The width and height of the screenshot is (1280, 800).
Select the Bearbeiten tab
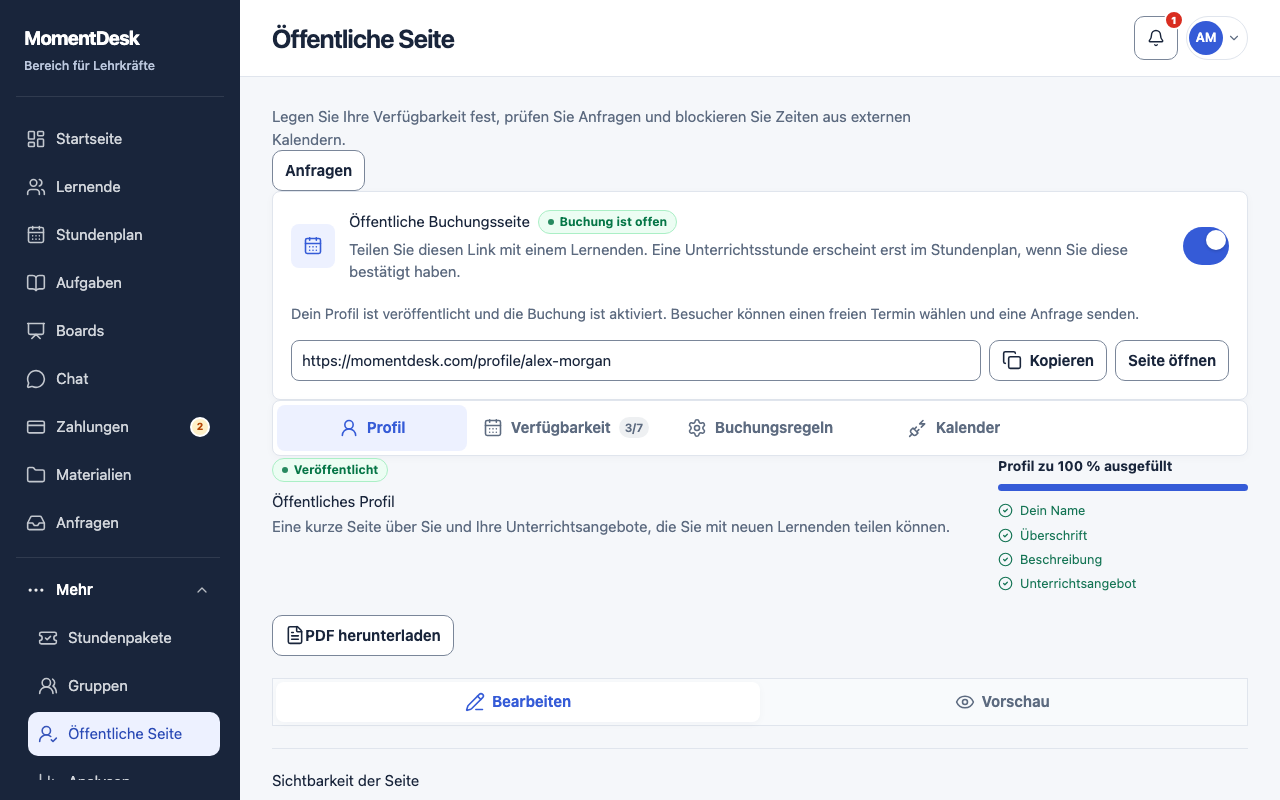point(518,702)
